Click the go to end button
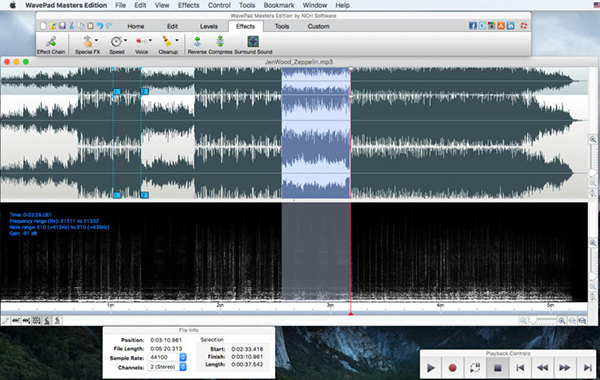600x380 pixels. coord(587,367)
